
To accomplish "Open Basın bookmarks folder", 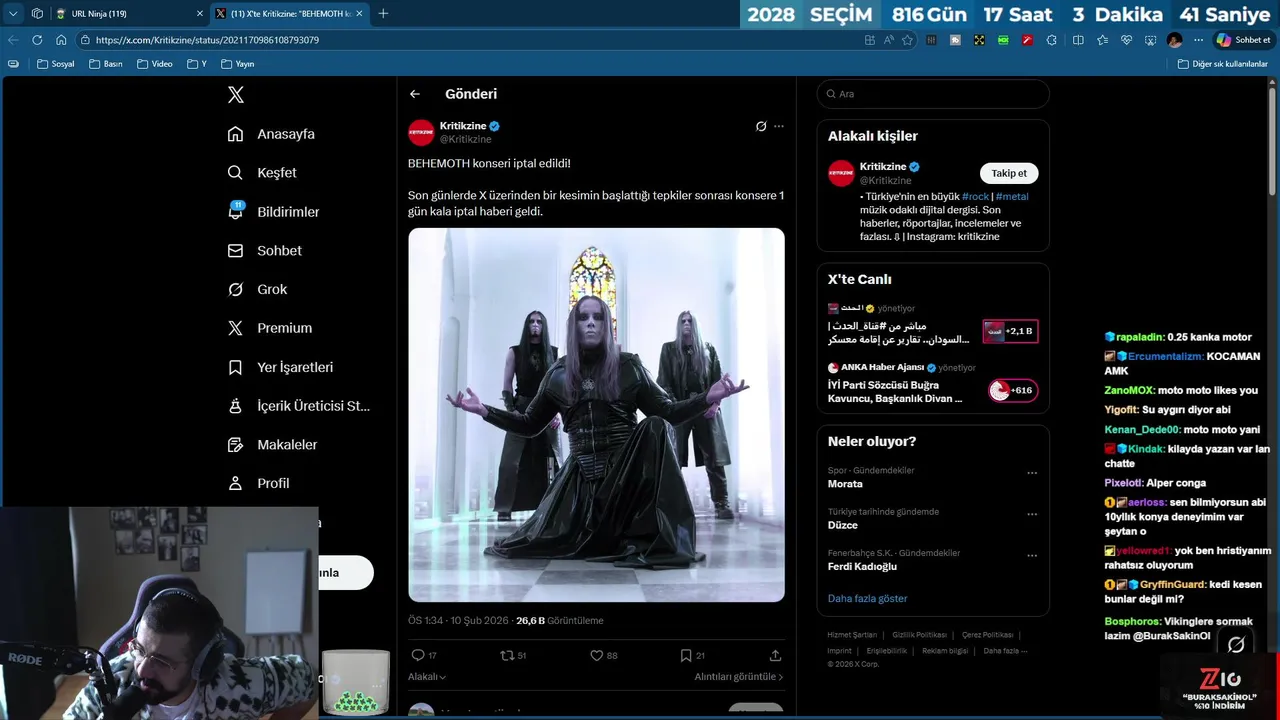I will point(106,64).
